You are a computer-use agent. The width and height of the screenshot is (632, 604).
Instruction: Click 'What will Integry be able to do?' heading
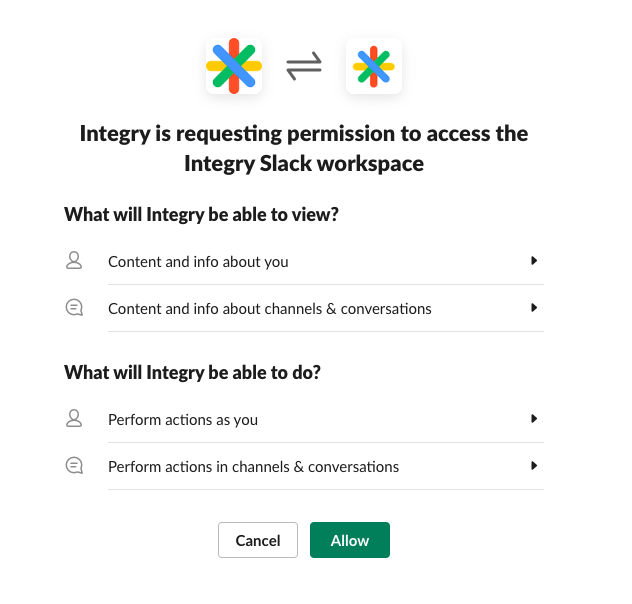click(x=192, y=372)
